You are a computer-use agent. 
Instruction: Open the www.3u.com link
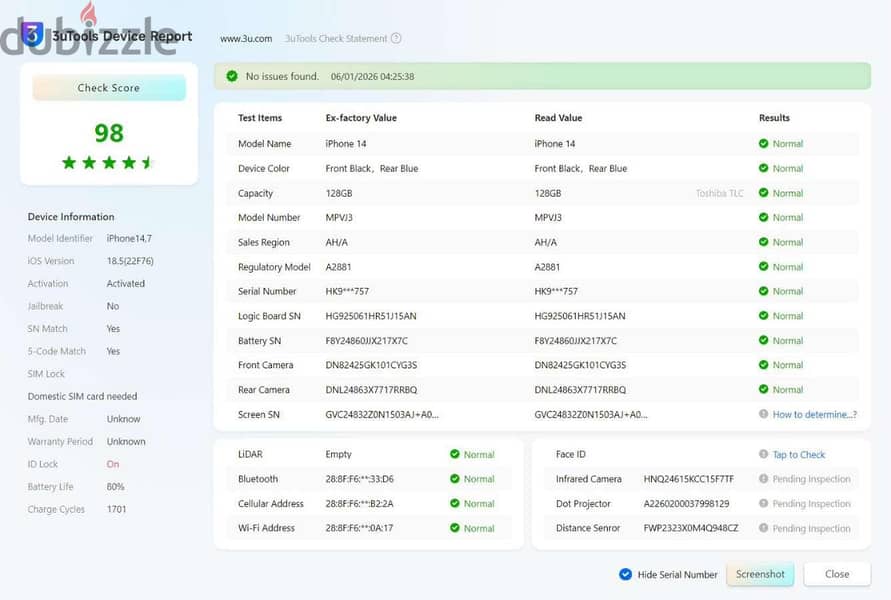(x=246, y=39)
